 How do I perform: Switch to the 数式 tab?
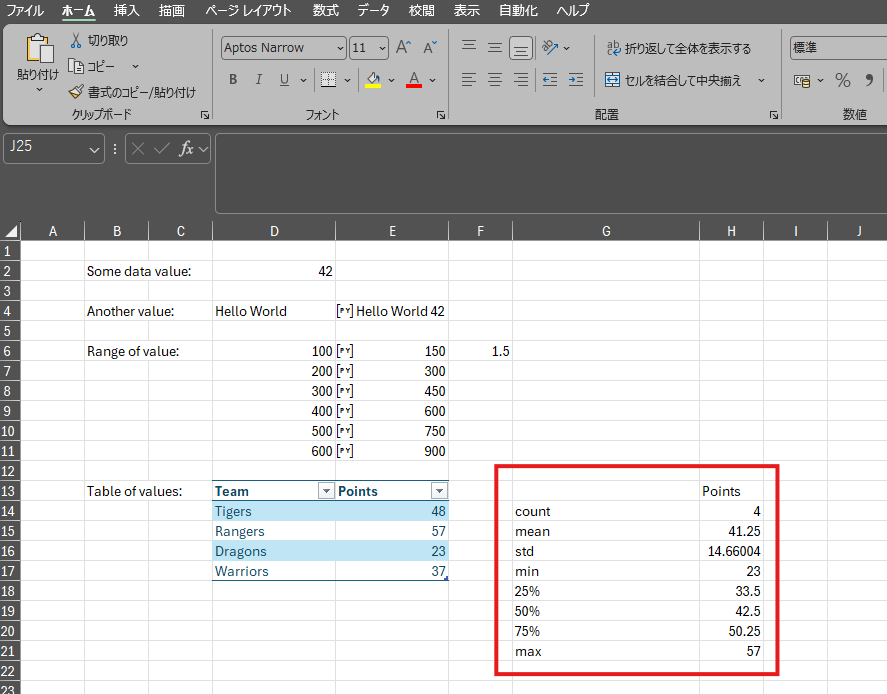326,10
